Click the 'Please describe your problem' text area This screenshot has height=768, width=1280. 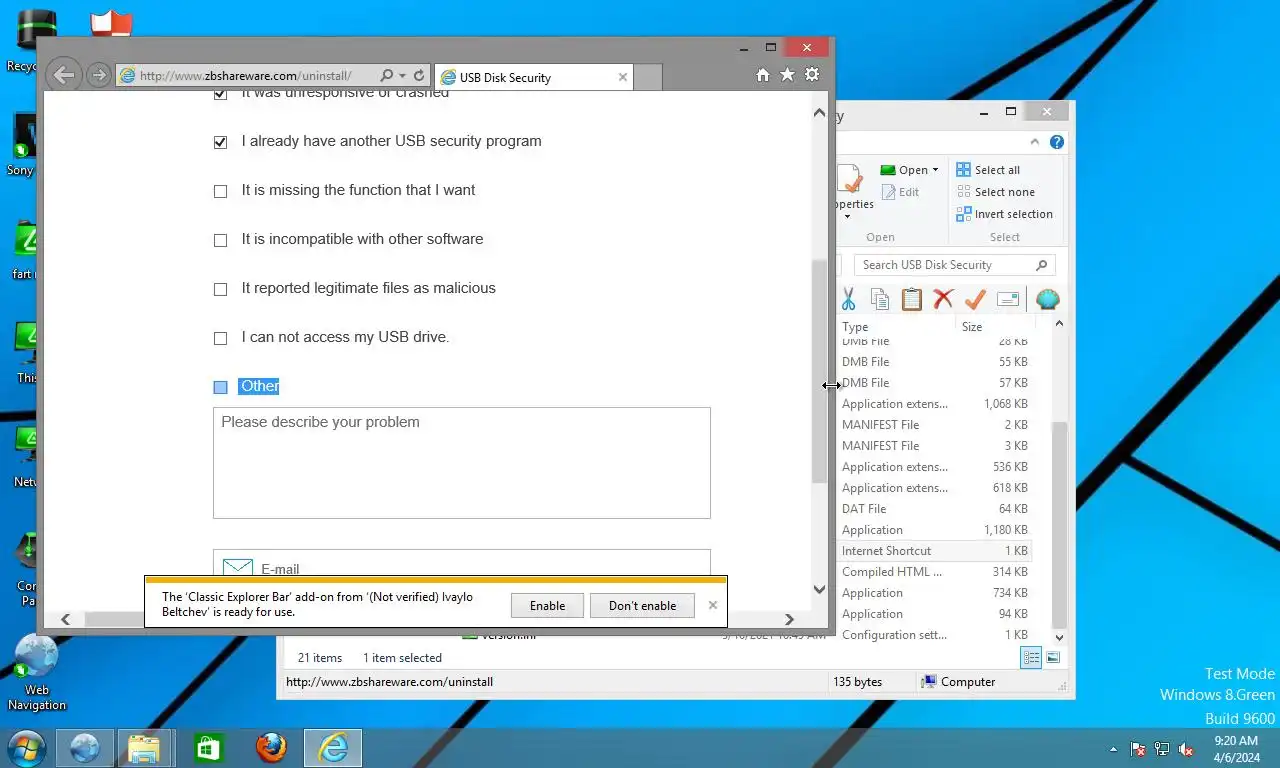[462, 463]
